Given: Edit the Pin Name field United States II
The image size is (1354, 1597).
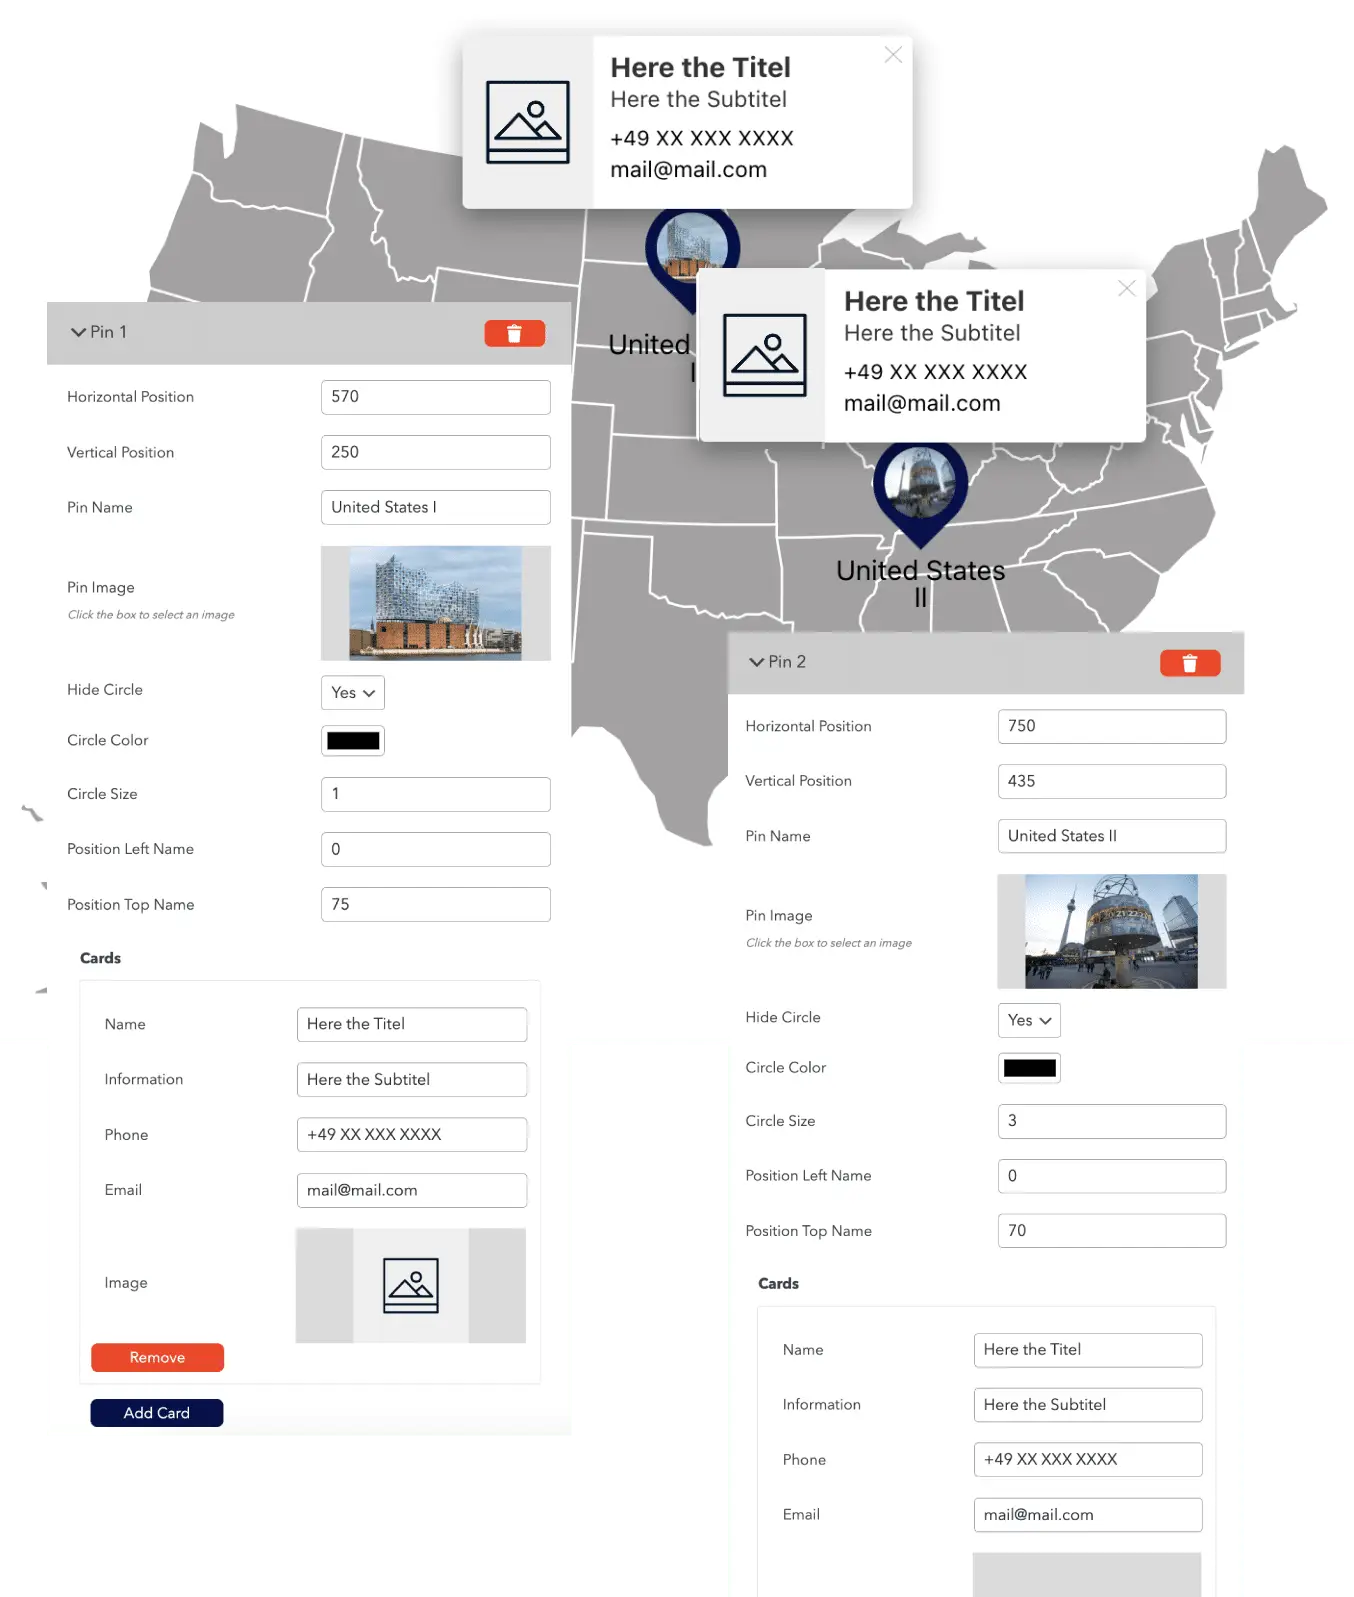Looking at the screenshot, I should click(x=1112, y=836).
